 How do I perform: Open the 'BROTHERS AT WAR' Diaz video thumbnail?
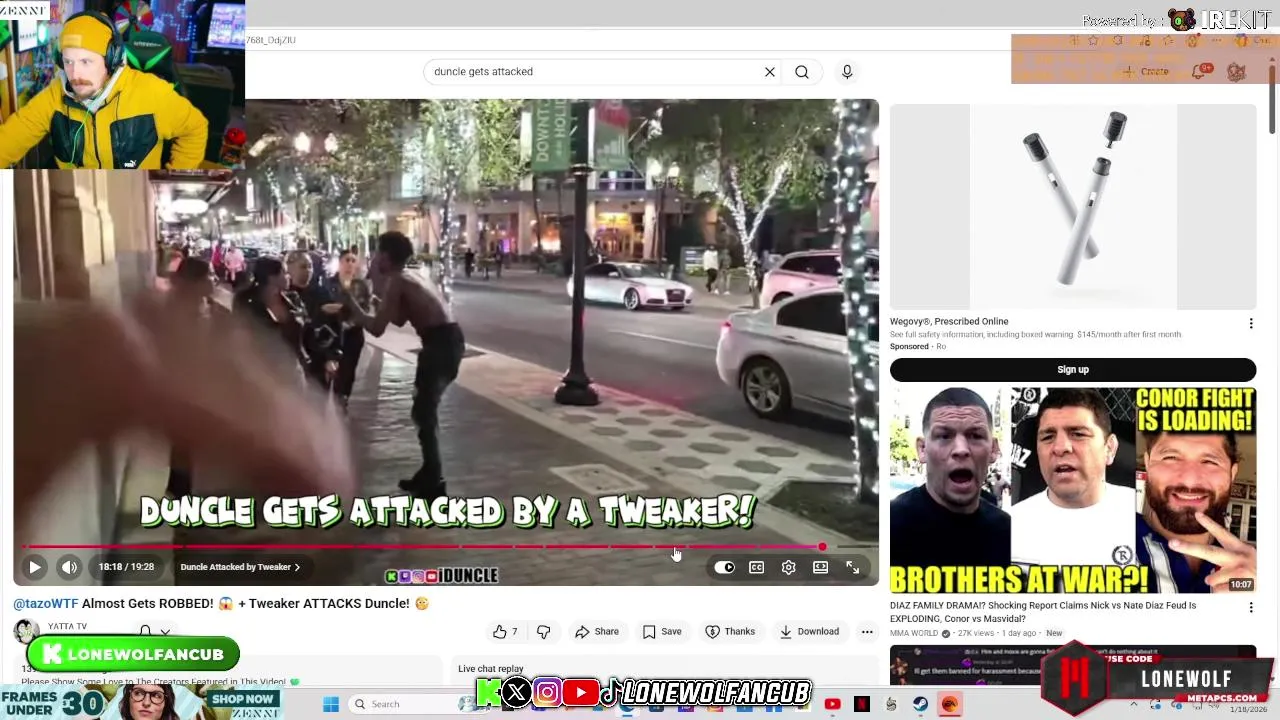pyautogui.click(x=1073, y=490)
